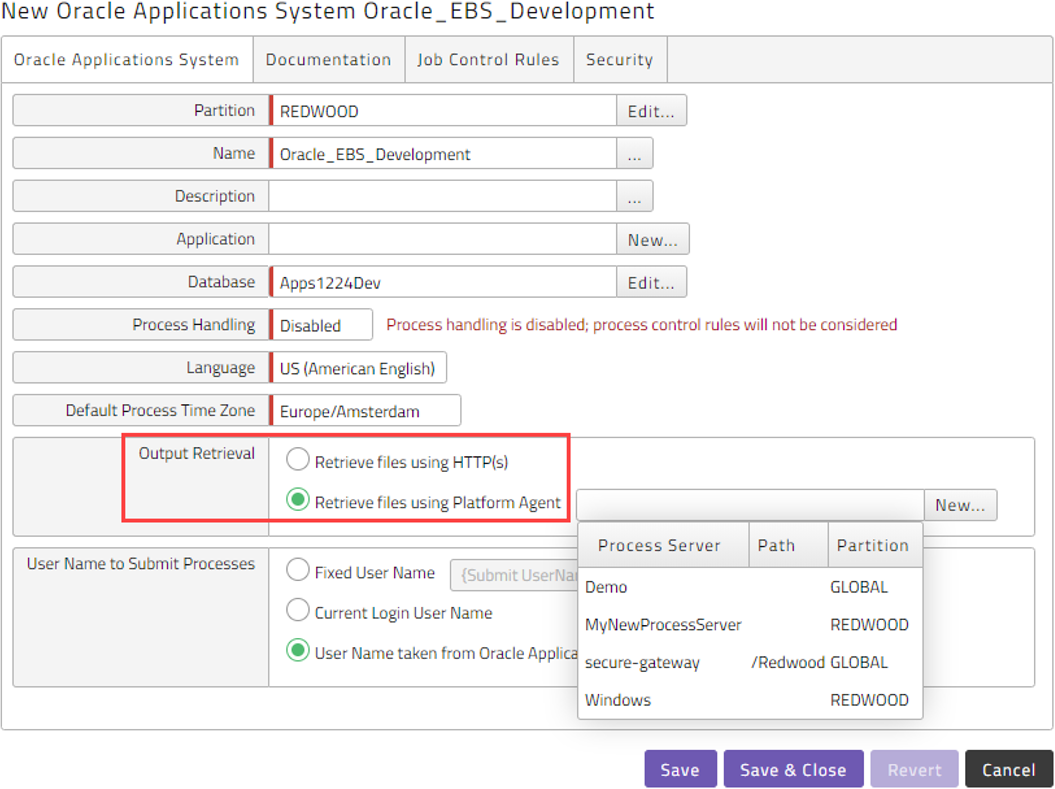Cancel the new system dialog
The width and height of the screenshot is (1055, 789).
[x=1009, y=769]
